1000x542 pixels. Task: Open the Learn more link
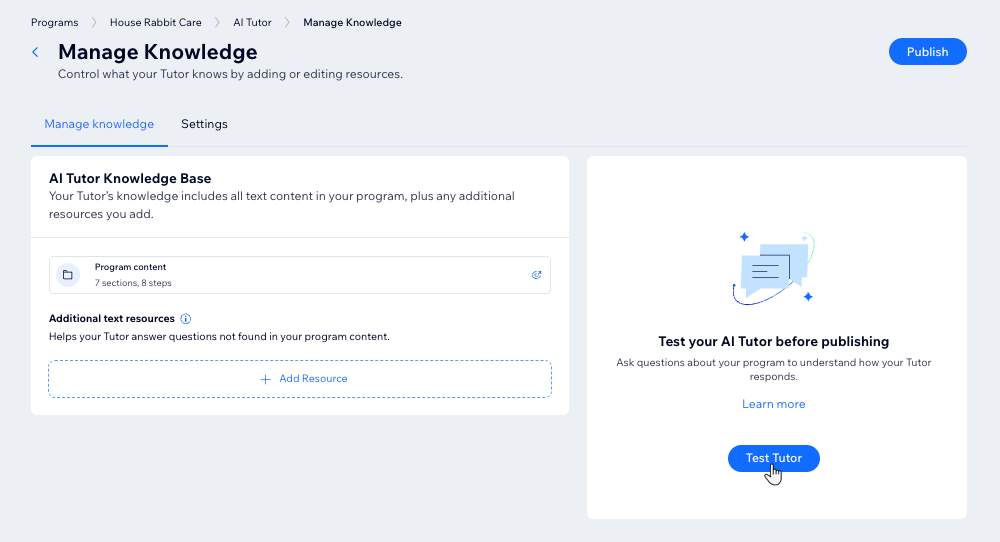(x=774, y=404)
